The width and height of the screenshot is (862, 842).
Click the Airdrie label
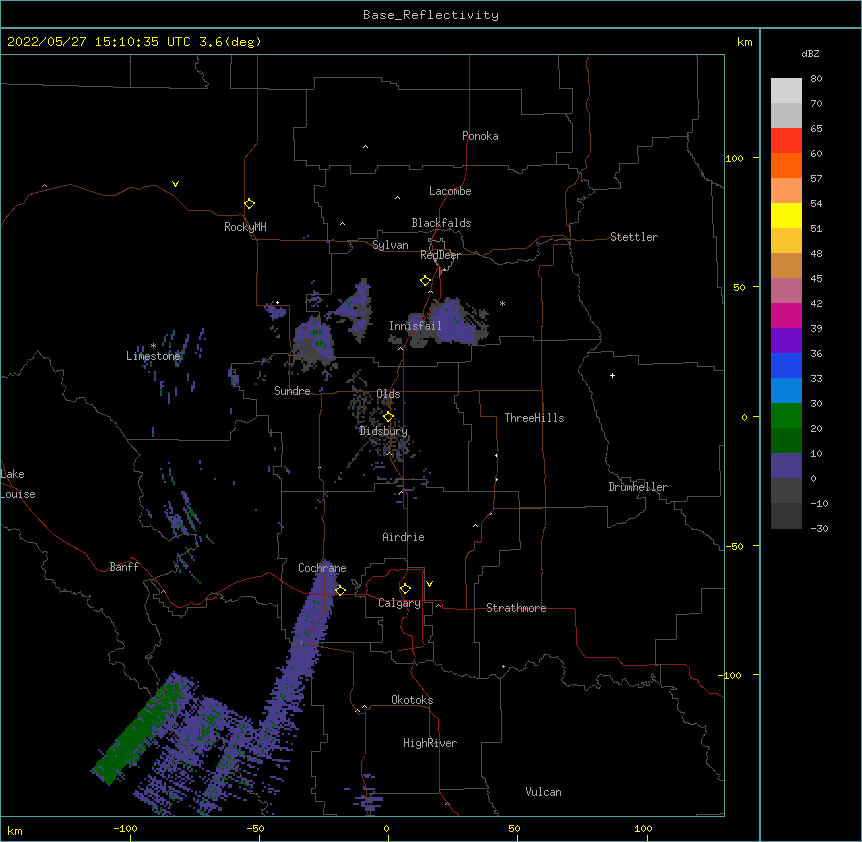click(403, 537)
